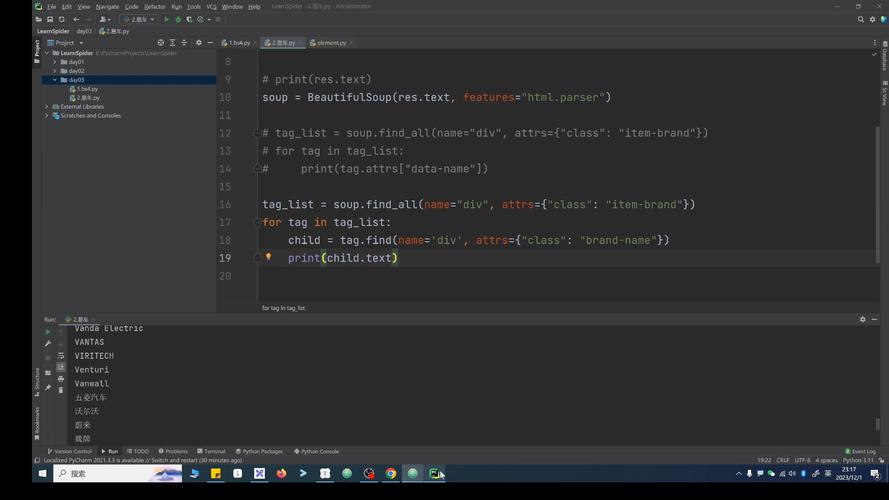Select 1.bs4.py file in project tree

[83, 89]
